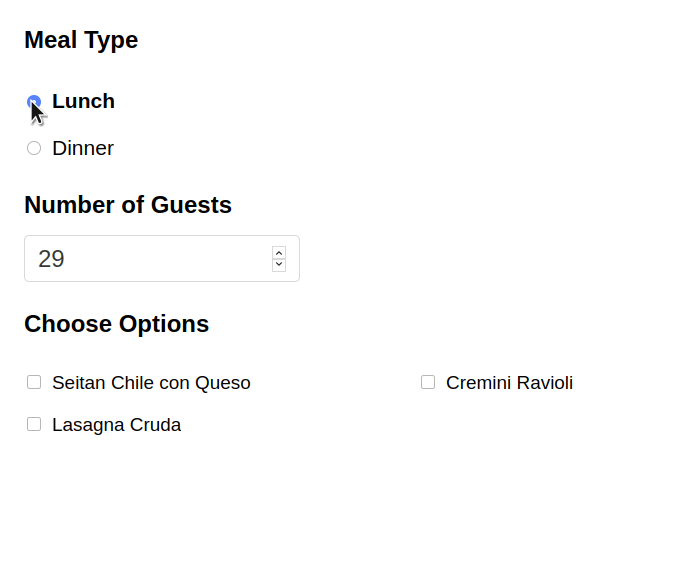Screen dimensions: 689x581
Task: Click the Lasagna Cruda label text
Action: (116, 425)
